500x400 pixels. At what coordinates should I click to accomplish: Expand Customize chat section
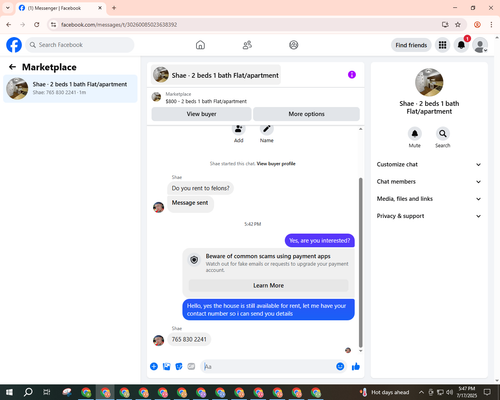[429, 165]
